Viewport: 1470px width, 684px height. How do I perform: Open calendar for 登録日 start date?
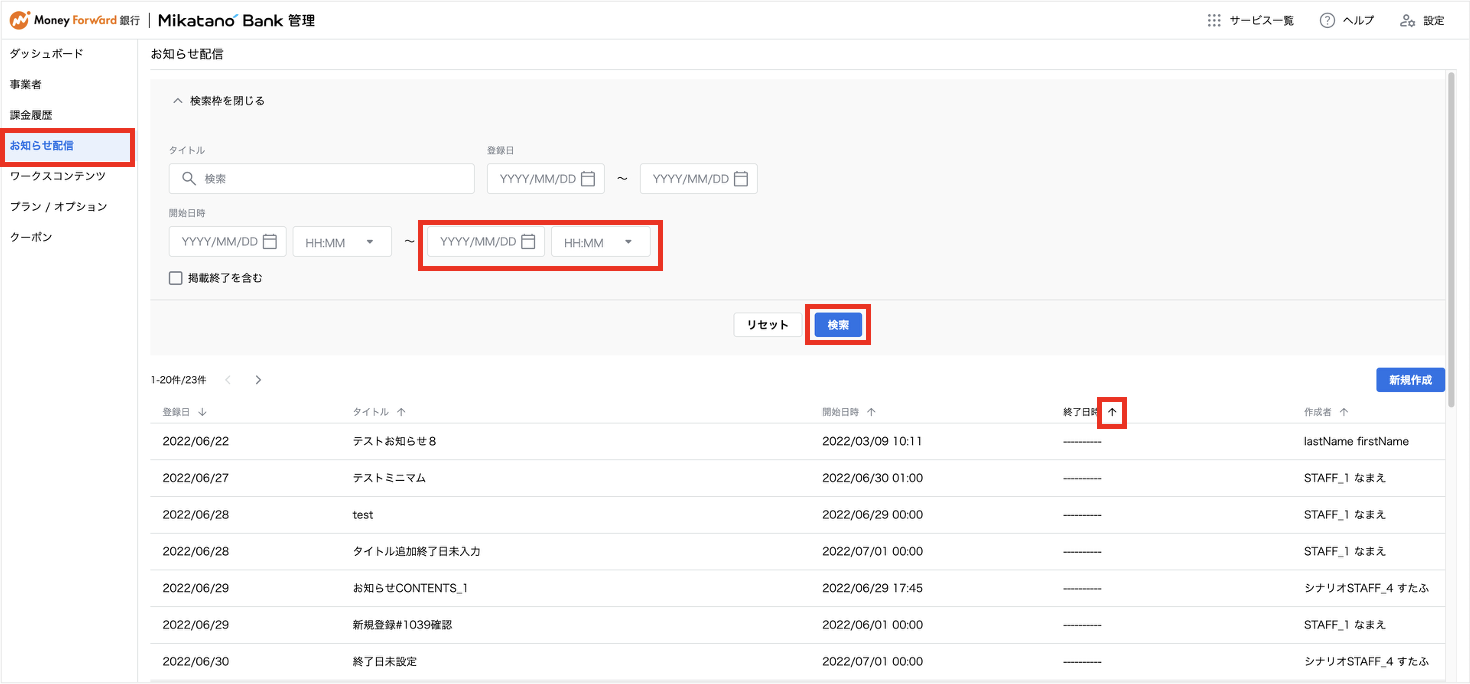[x=588, y=179]
